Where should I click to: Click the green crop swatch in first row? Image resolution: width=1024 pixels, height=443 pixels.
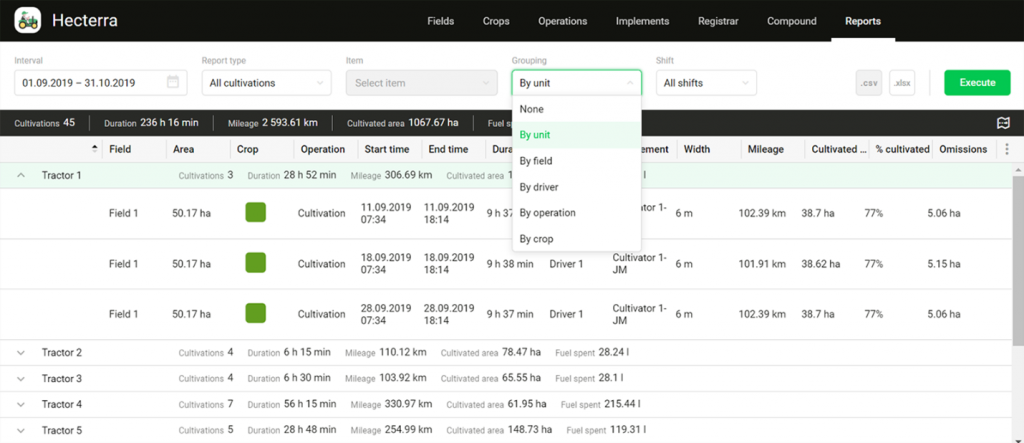[255, 212]
